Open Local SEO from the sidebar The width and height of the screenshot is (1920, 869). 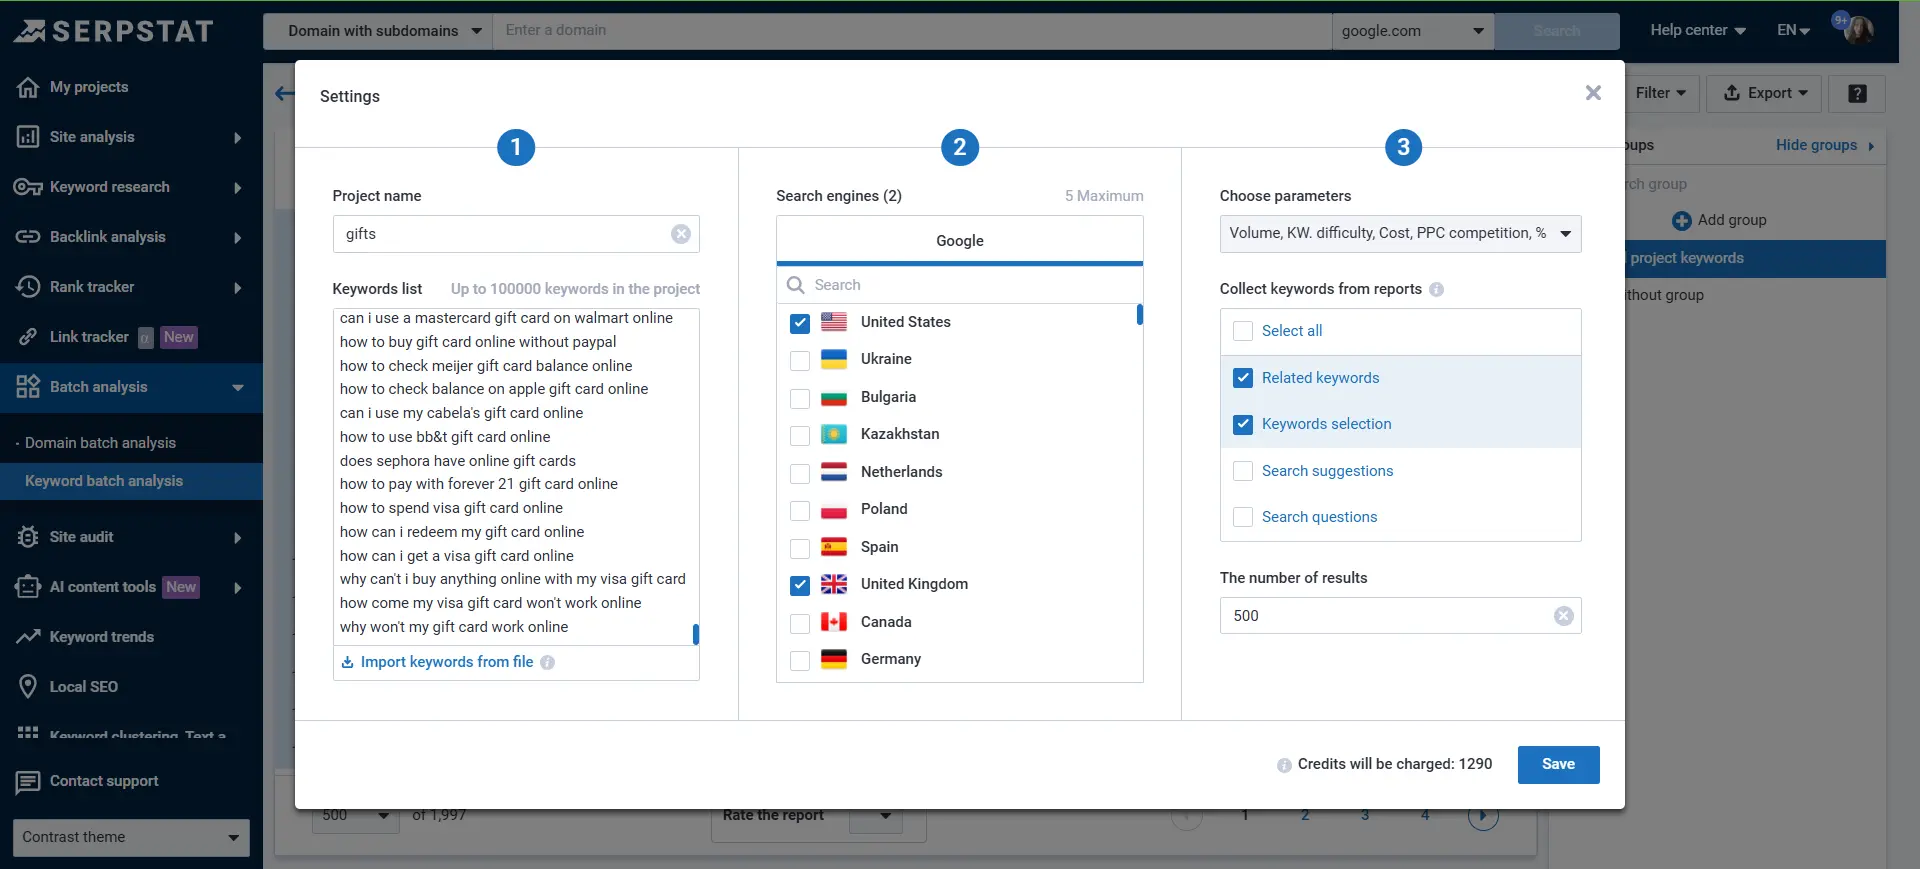pos(84,687)
